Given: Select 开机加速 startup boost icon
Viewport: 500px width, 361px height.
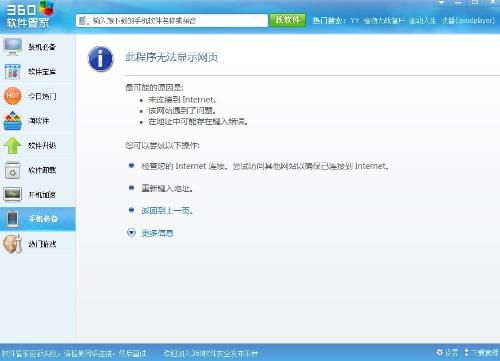Looking at the screenshot, I should (13, 194).
